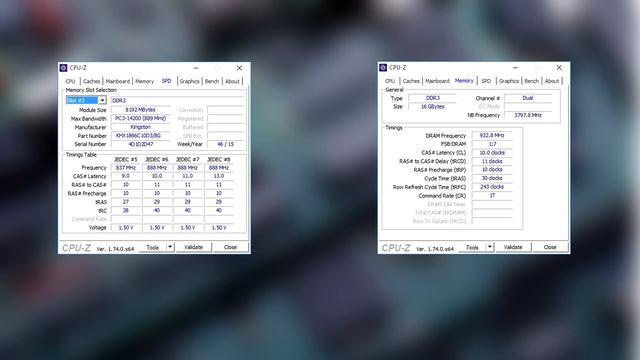Click Size value 16 GBytes
Image resolution: width=640 pixels, height=360 pixels.
pyautogui.click(x=433, y=107)
